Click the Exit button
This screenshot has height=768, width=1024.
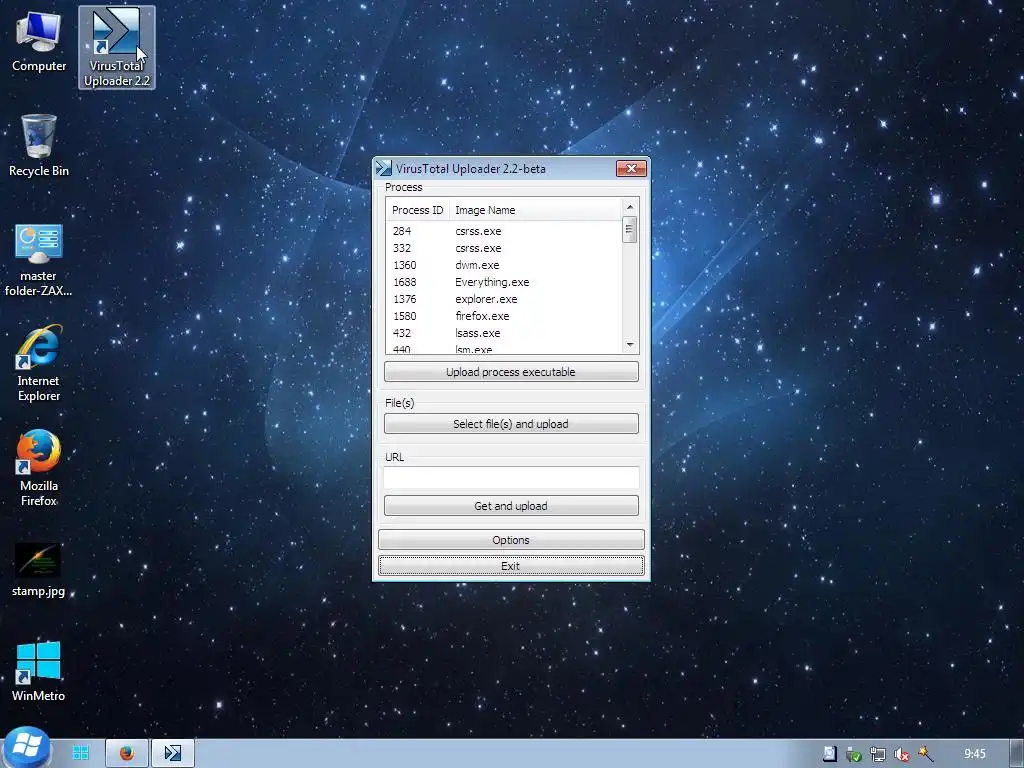click(x=511, y=566)
